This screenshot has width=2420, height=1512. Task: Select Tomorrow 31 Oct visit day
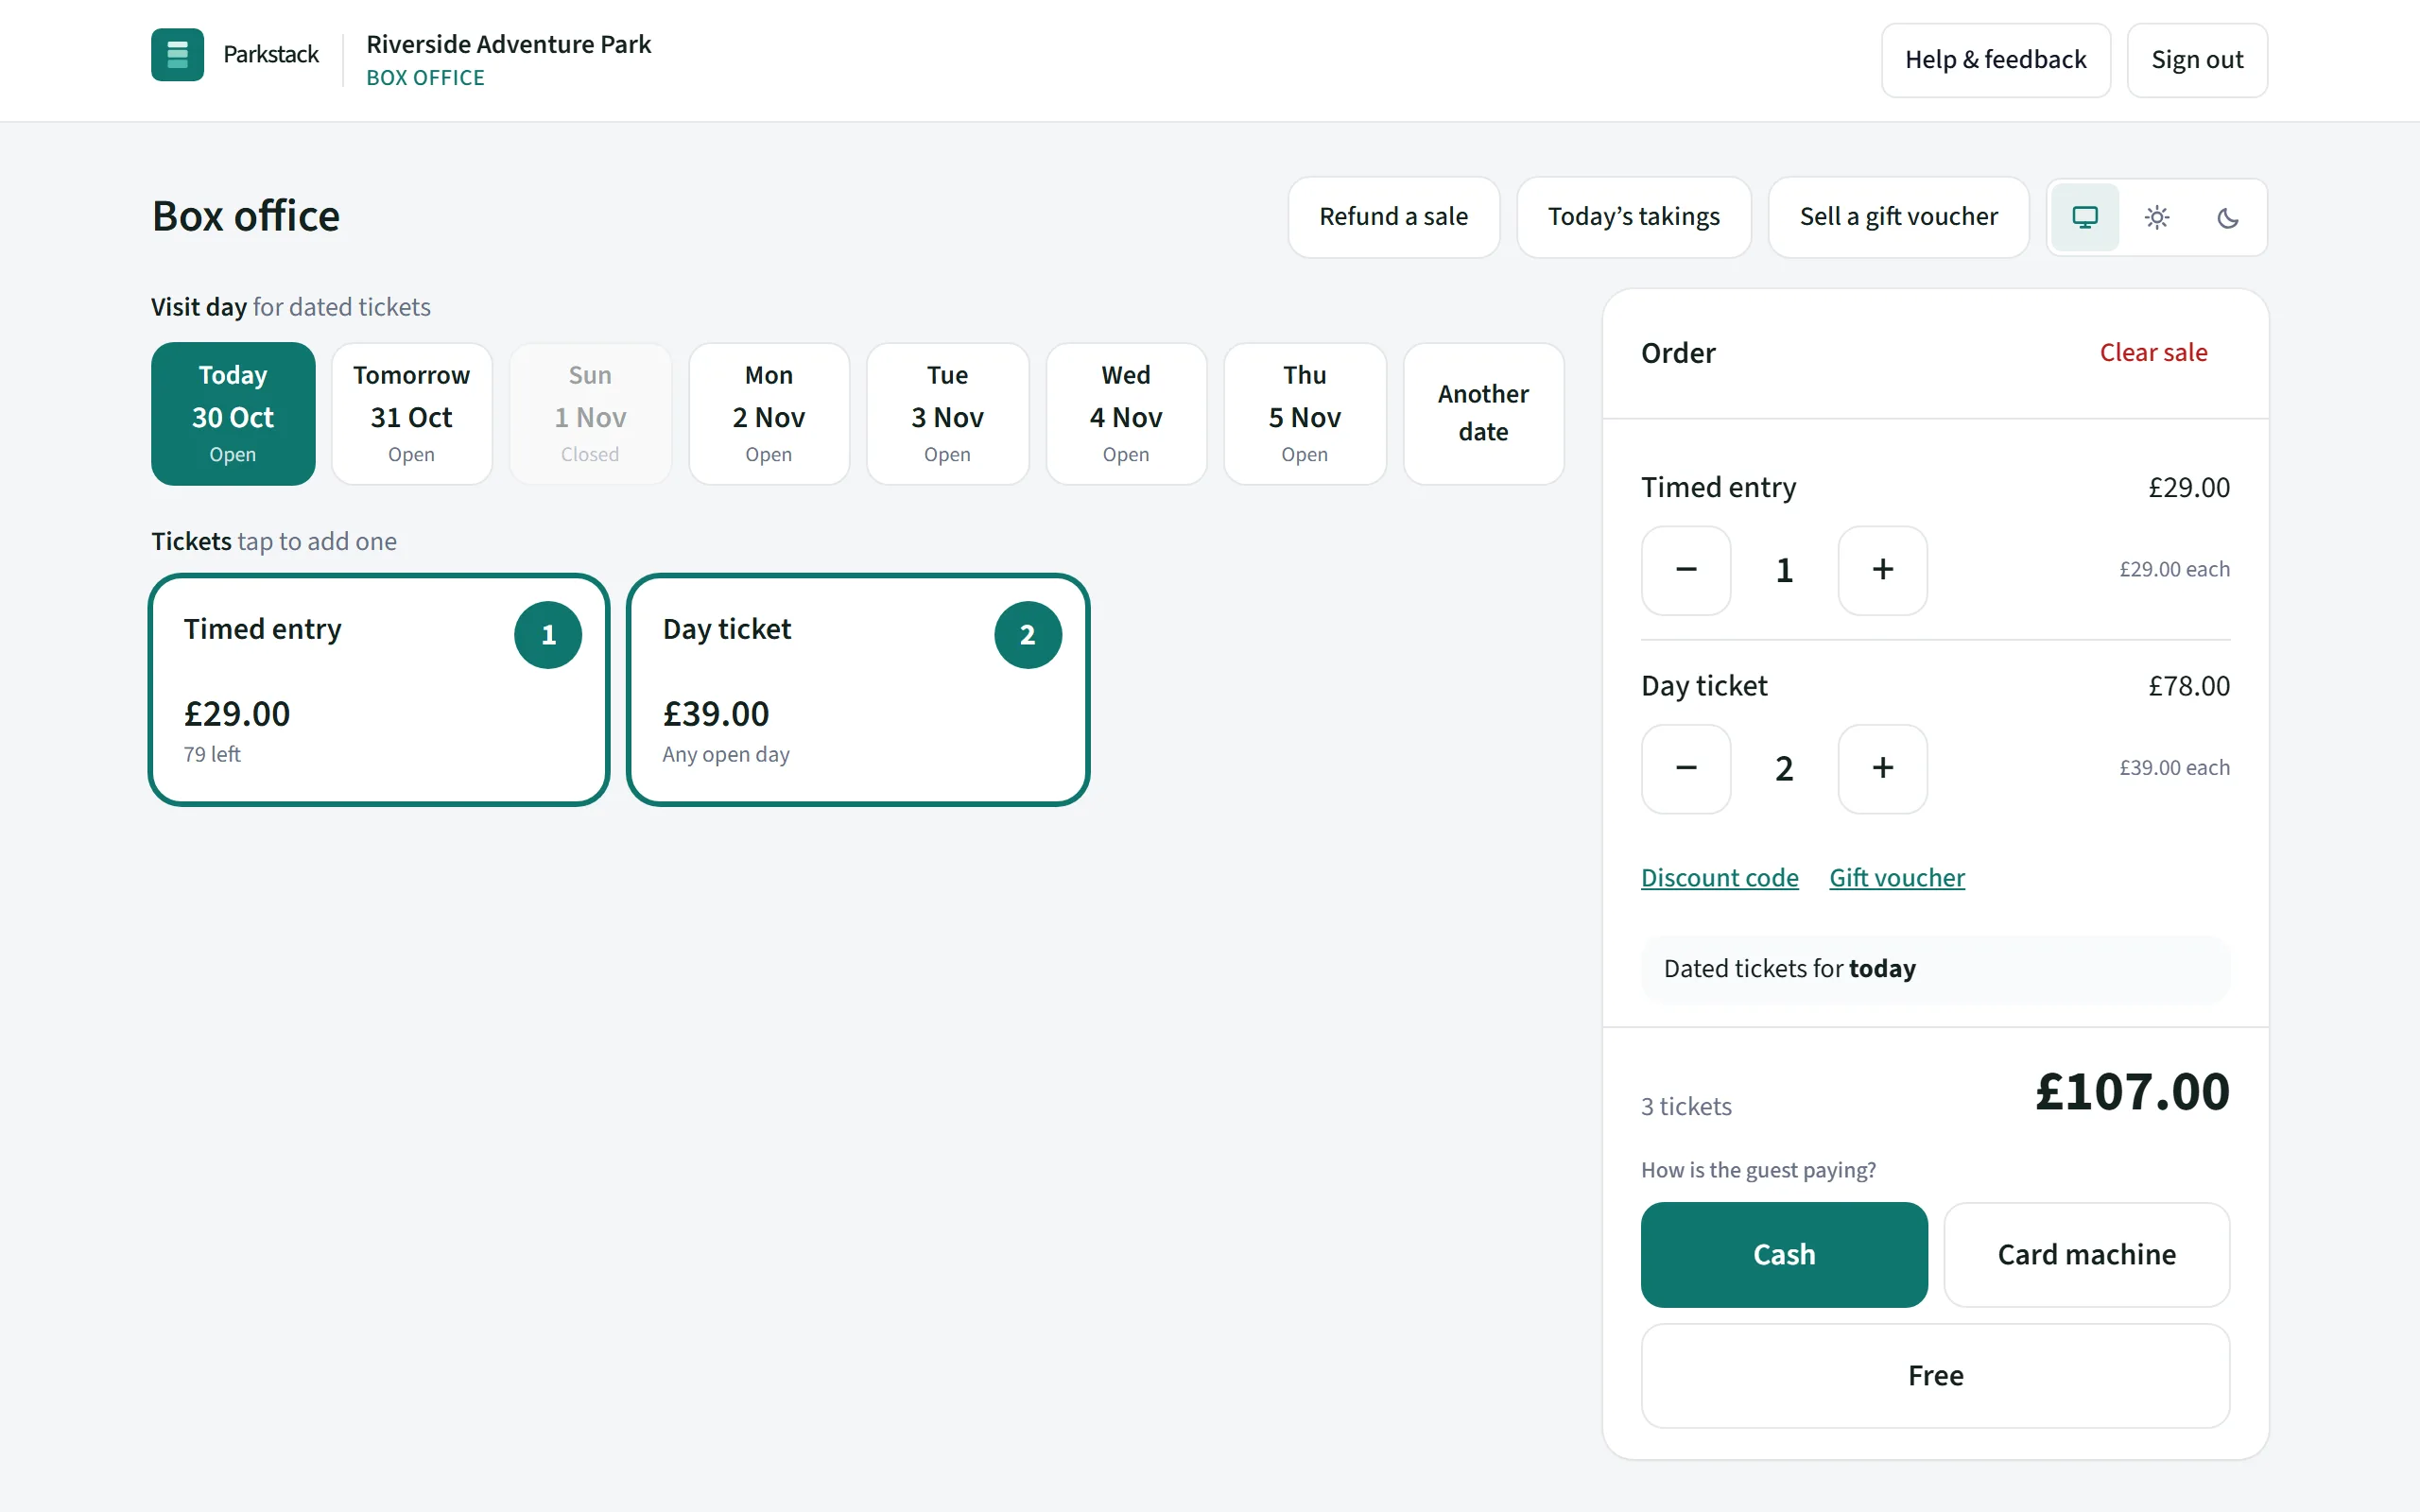[x=411, y=414]
